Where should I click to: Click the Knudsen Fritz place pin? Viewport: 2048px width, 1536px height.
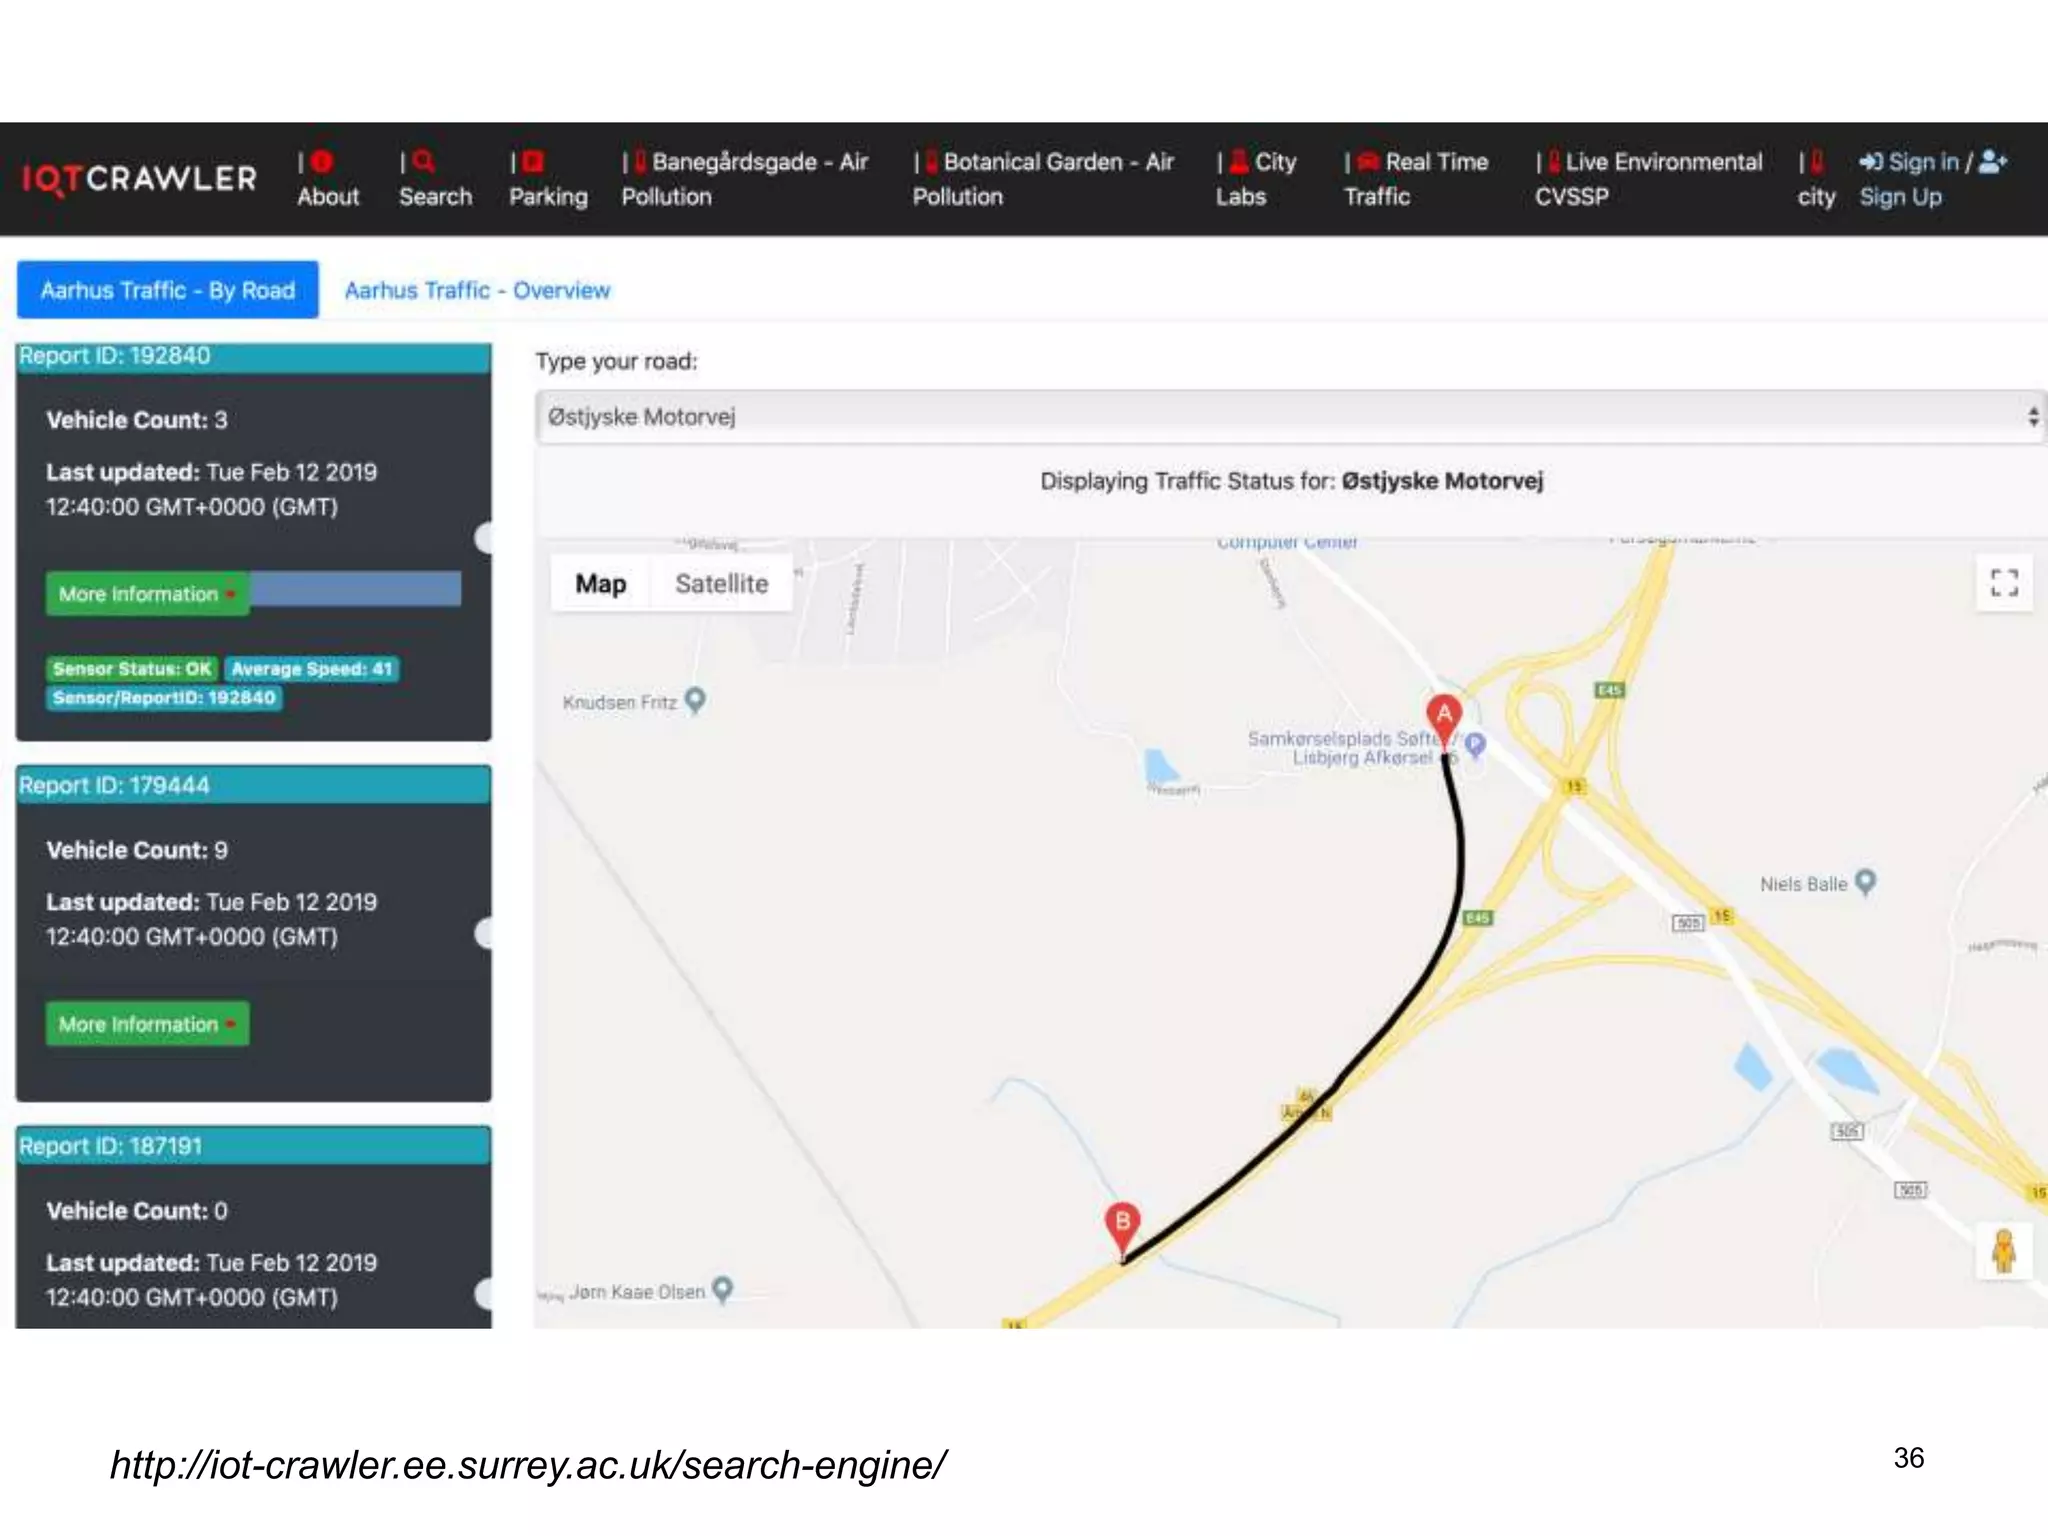(x=695, y=700)
